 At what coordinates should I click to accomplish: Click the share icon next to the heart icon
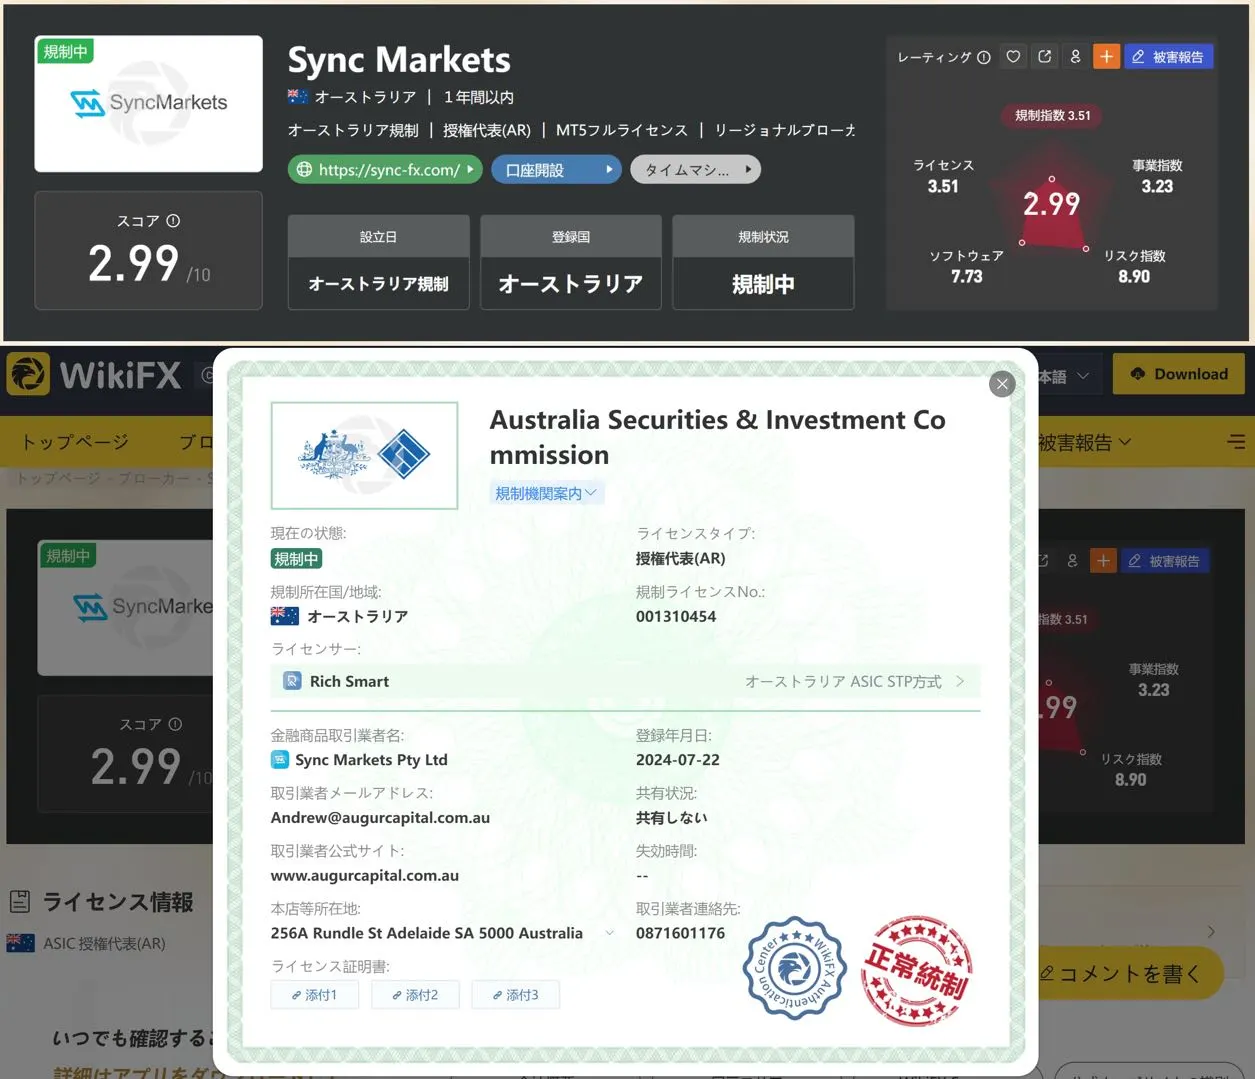click(1045, 57)
